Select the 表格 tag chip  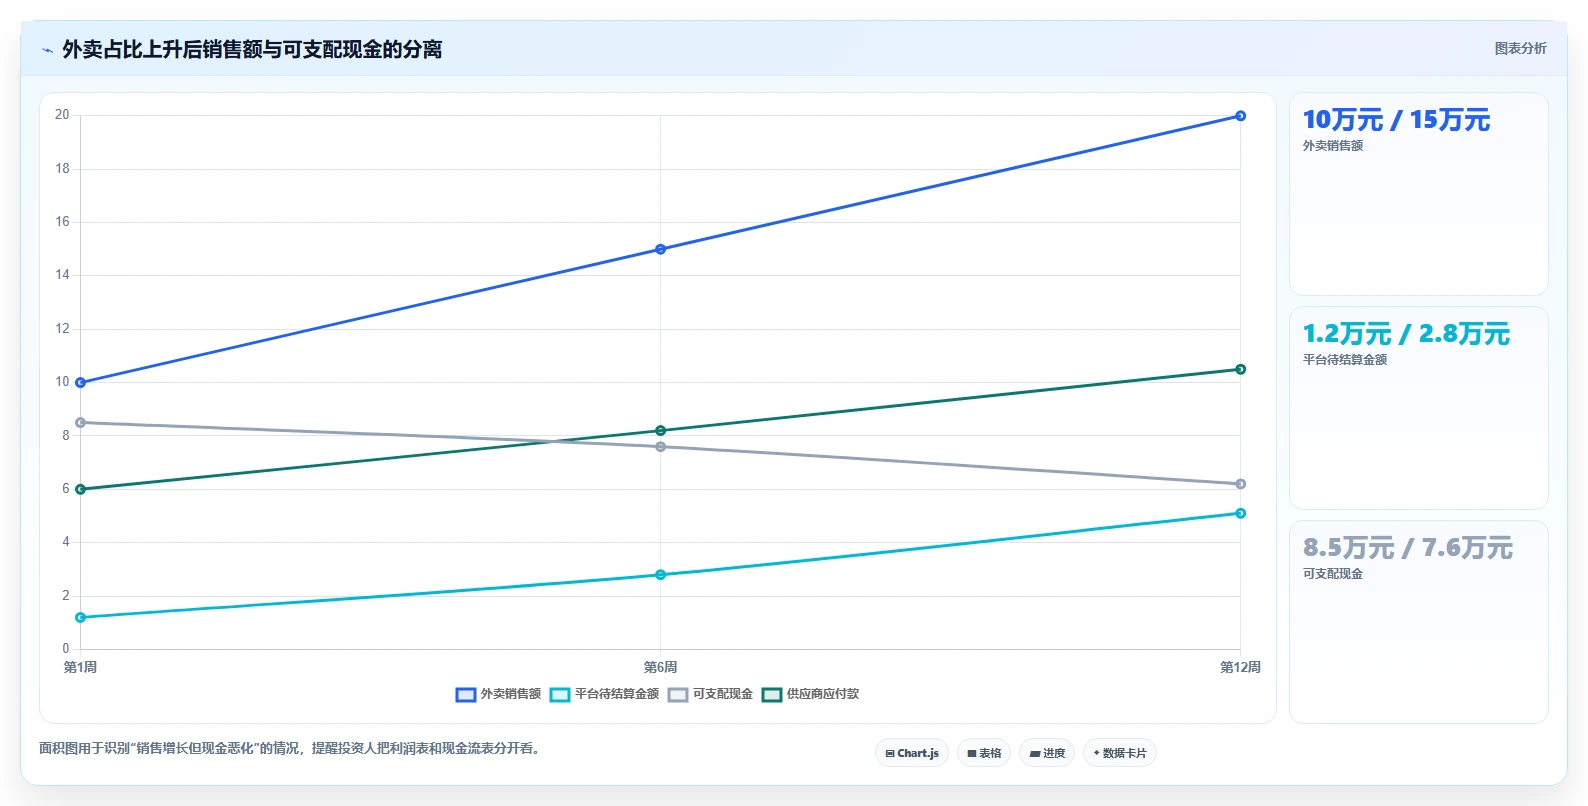984,753
